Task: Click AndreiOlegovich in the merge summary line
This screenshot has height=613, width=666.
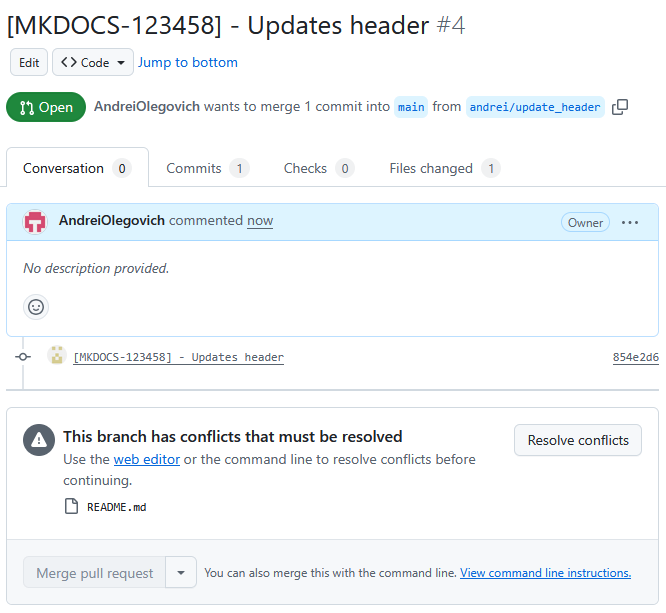Action: tap(147, 106)
